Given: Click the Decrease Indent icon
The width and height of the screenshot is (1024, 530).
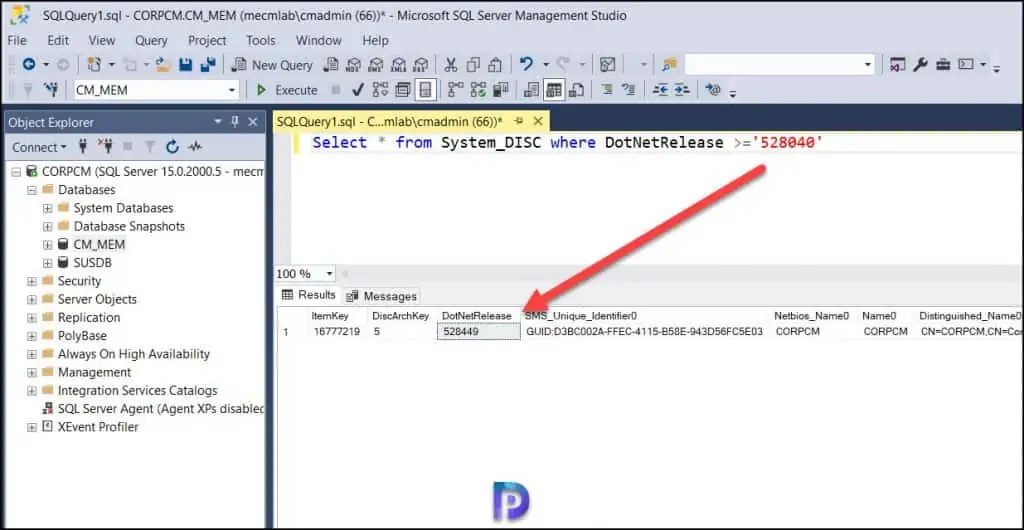Looking at the screenshot, I should pos(660,89).
